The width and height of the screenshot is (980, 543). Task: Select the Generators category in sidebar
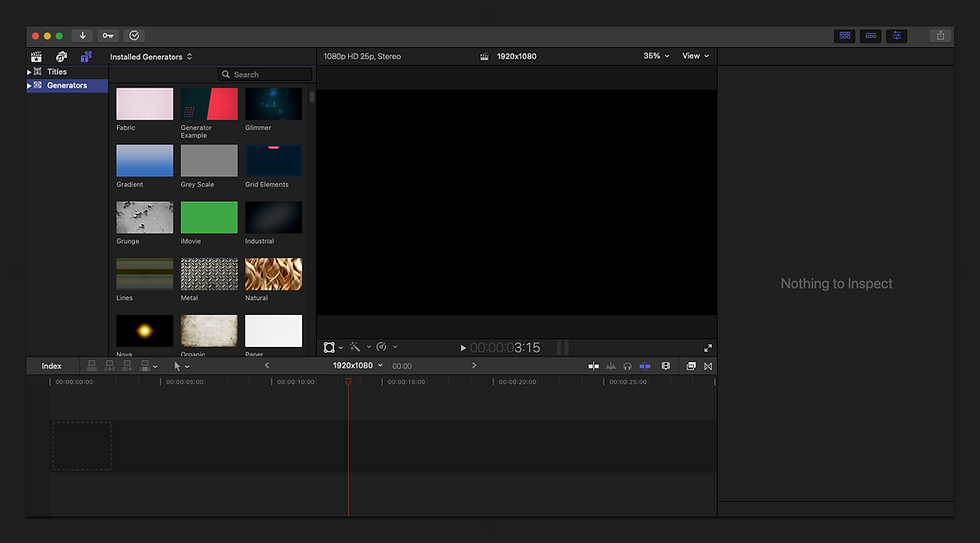pos(67,86)
